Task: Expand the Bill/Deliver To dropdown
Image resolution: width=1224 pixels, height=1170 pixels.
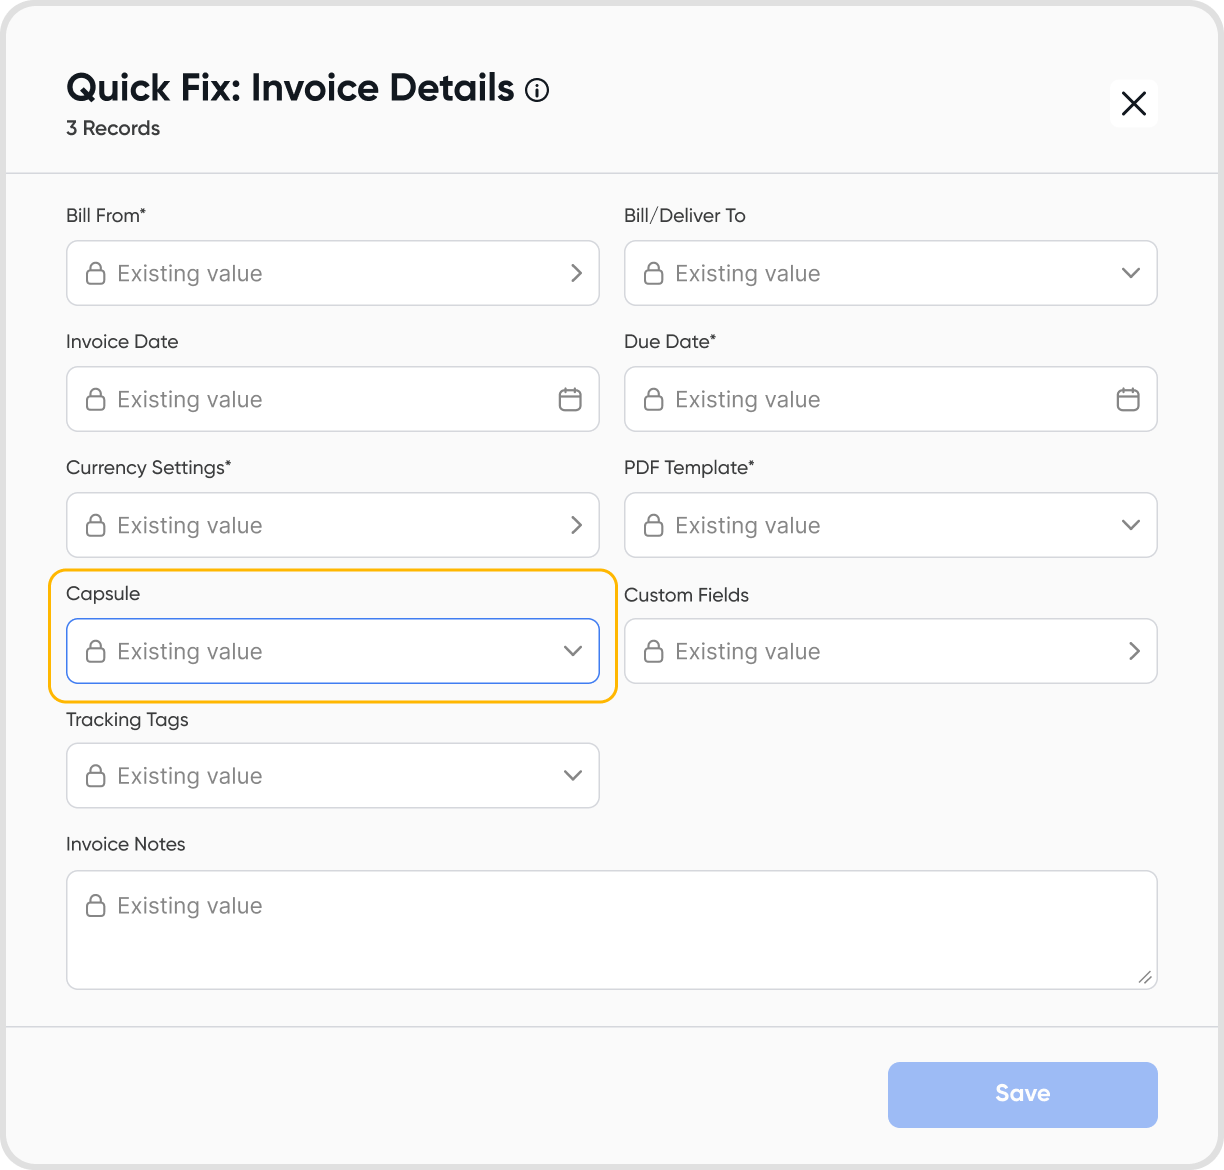Action: click(x=1131, y=273)
